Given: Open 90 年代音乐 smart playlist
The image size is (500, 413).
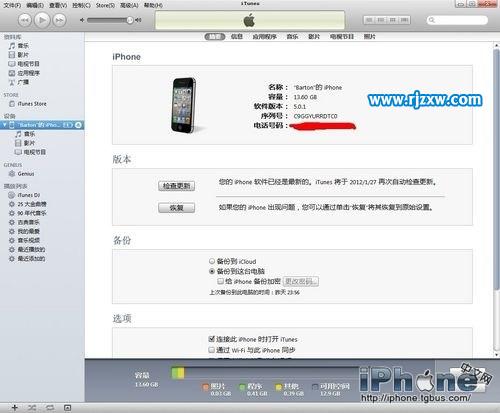Looking at the screenshot, I should [27, 213].
